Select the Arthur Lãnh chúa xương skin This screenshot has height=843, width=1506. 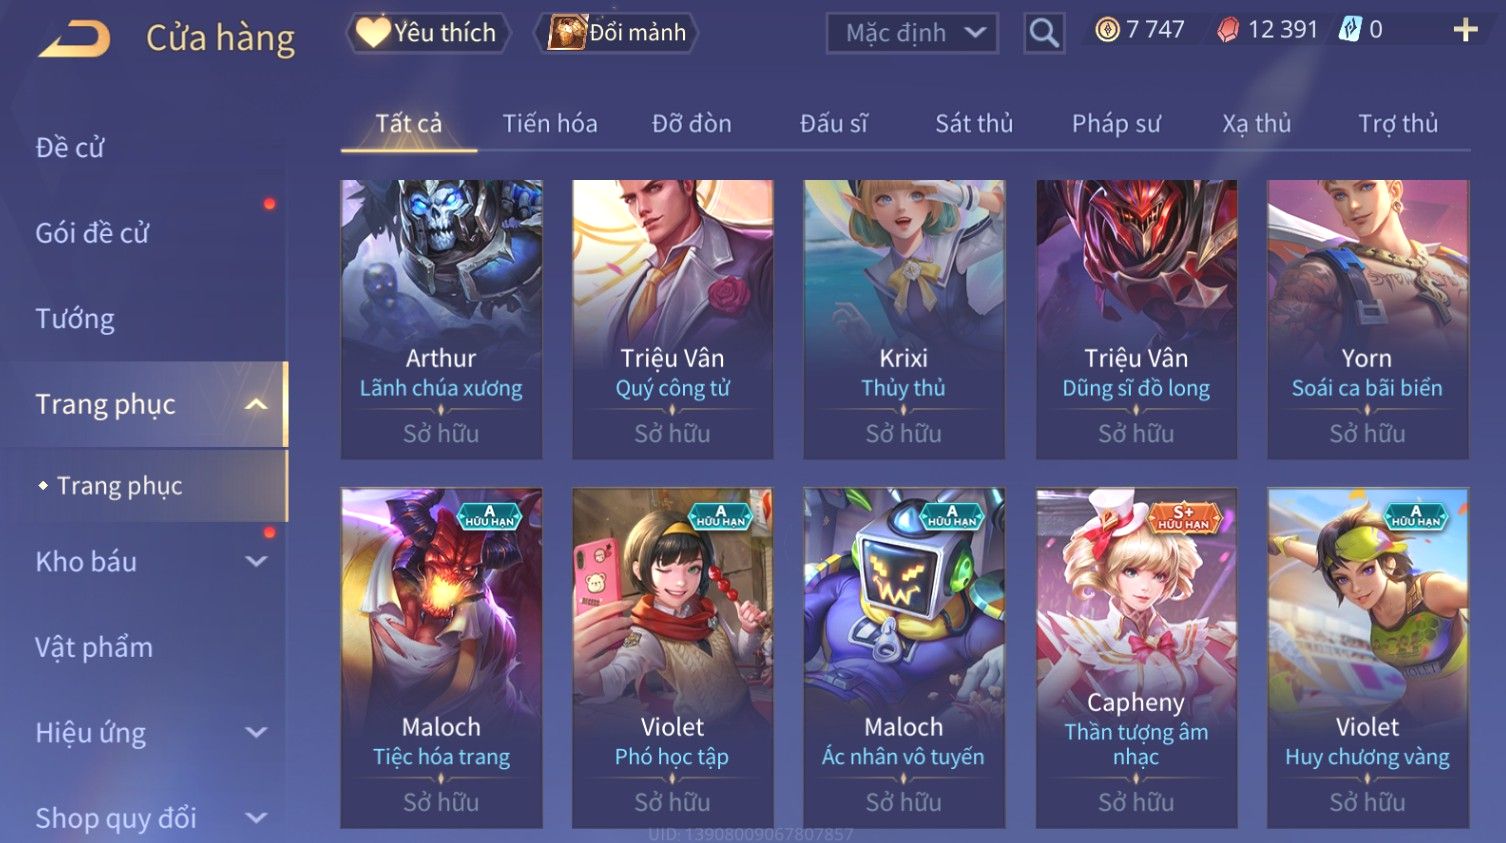coord(441,319)
